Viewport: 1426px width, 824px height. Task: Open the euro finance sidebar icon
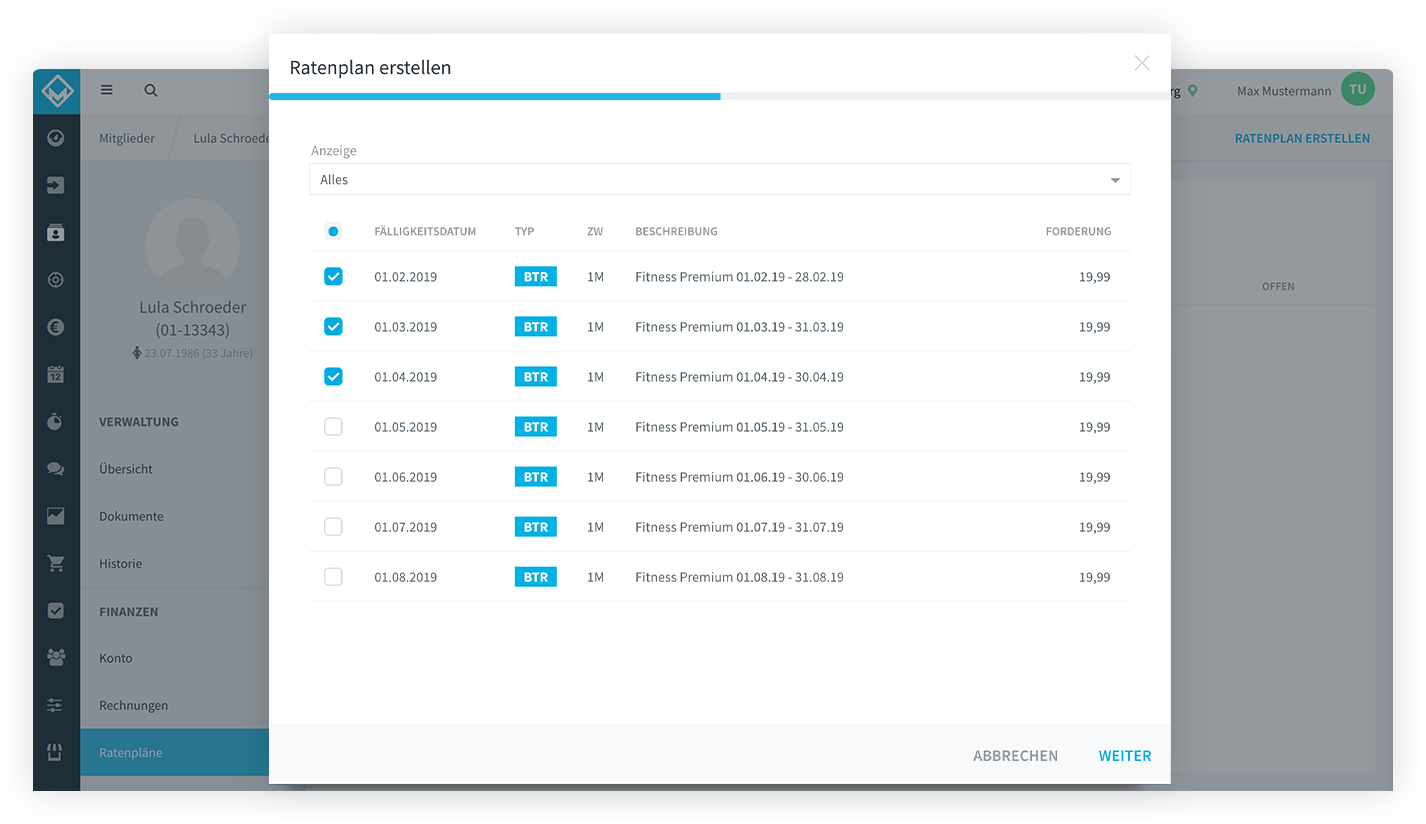[x=56, y=327]
